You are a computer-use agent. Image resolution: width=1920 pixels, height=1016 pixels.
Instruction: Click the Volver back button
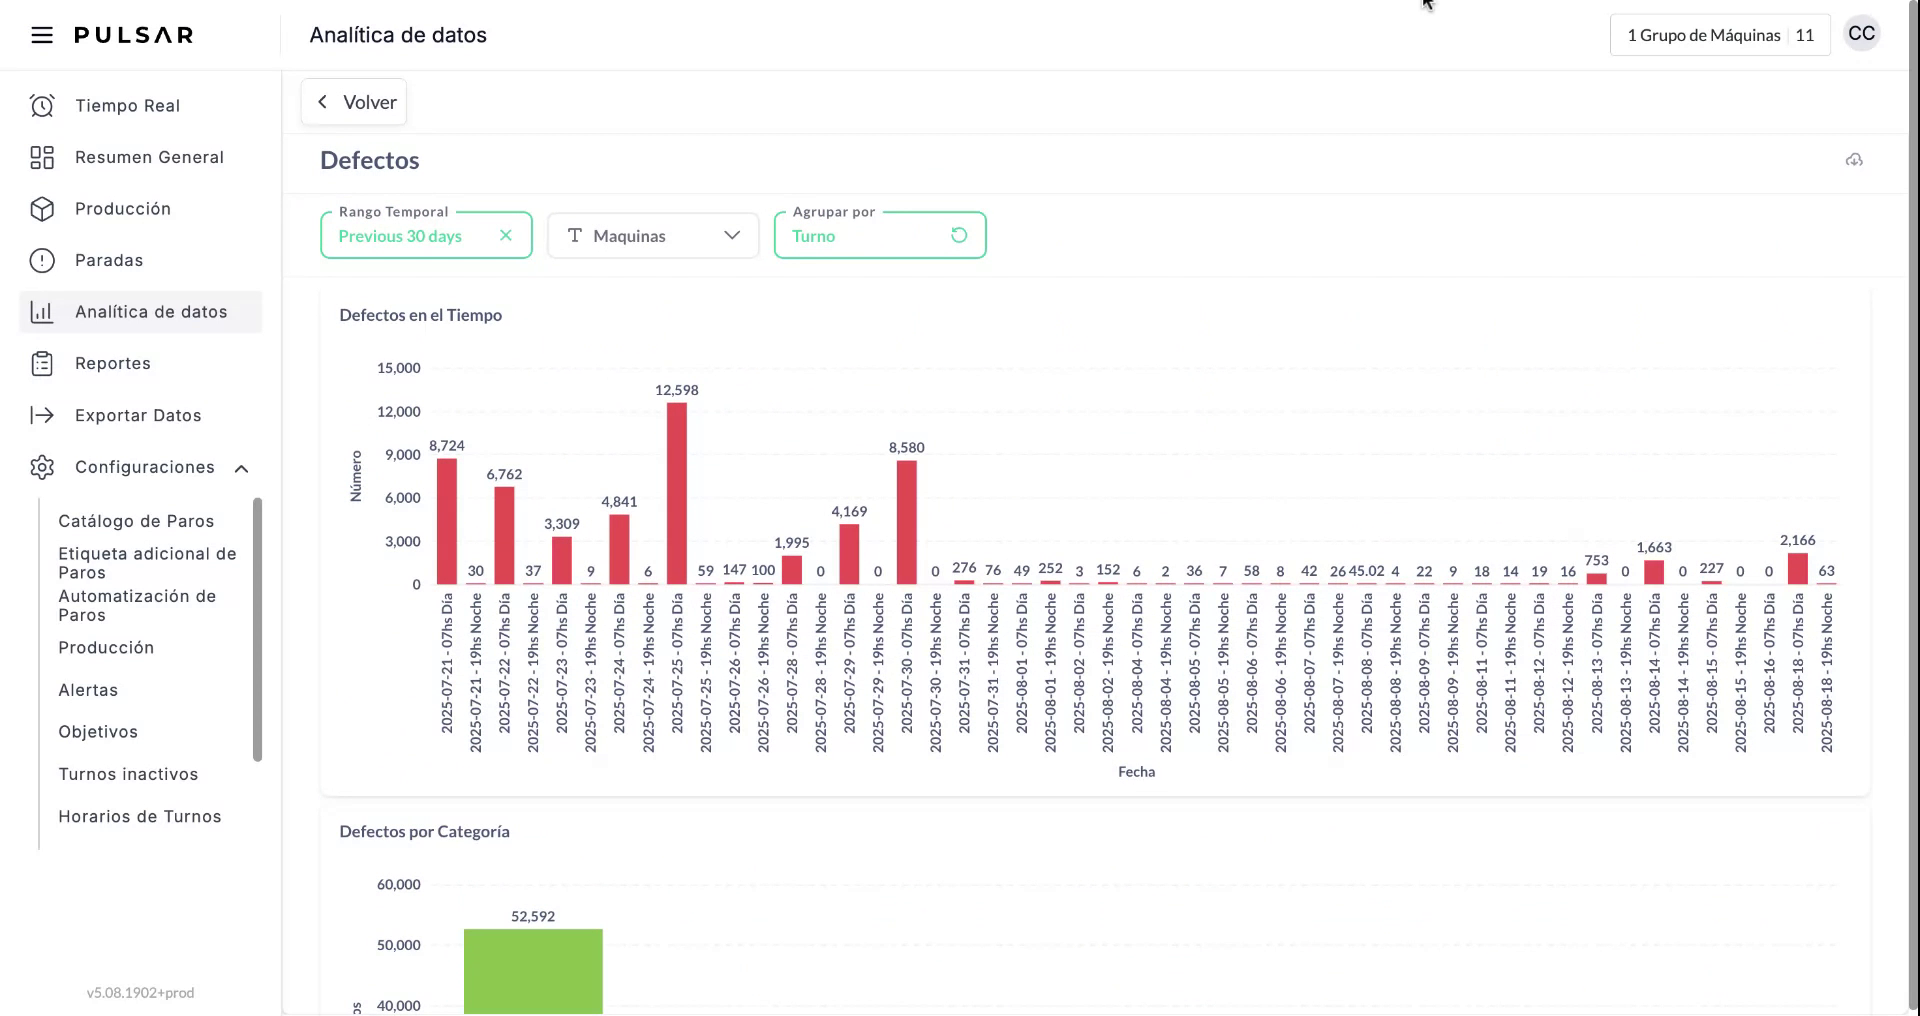click(x=353, y=101)
